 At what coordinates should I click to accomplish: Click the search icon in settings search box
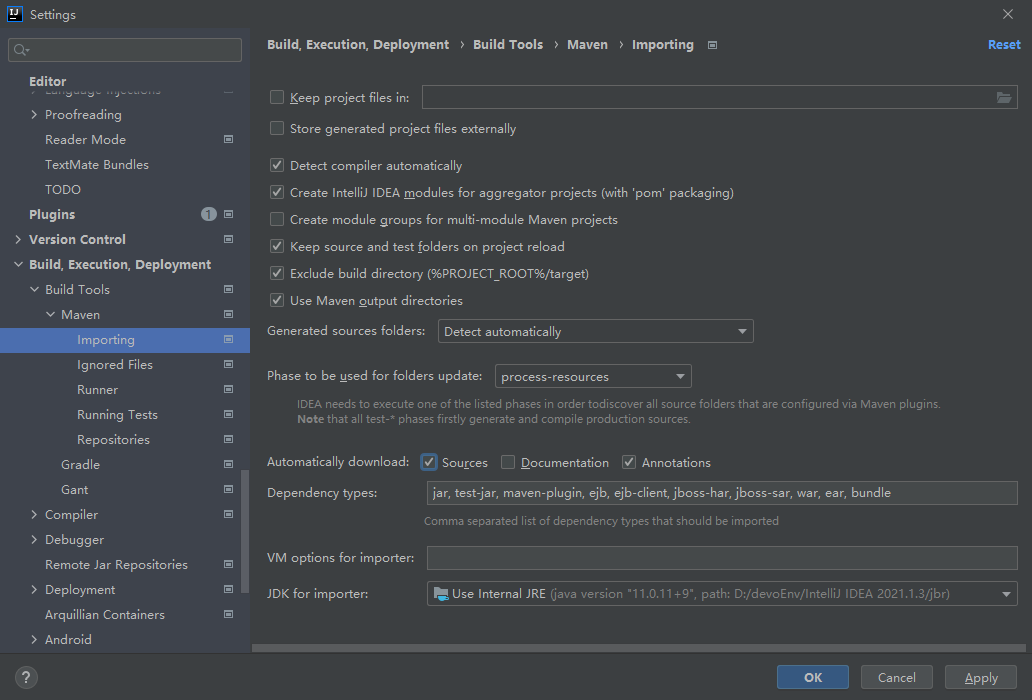coord(21,50)
